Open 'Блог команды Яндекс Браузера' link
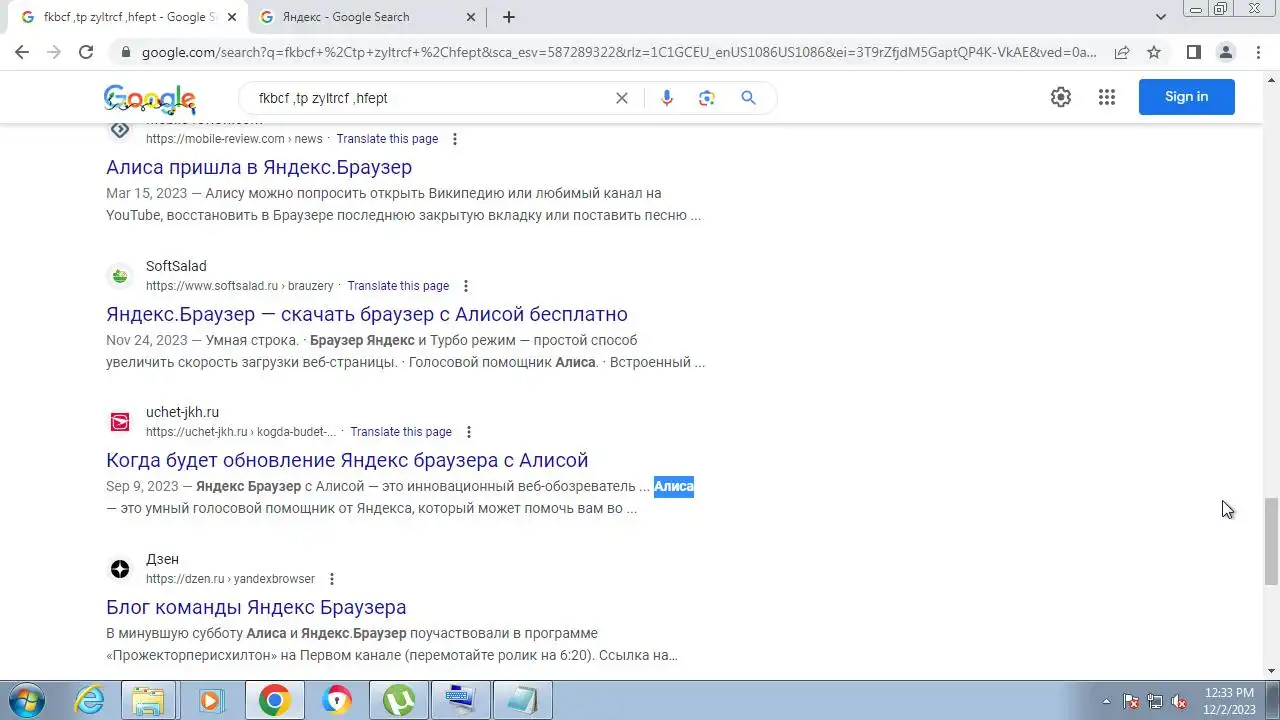Image resolution: width=1280 pixels, height=720 pixels. click(x=256, y=607)
